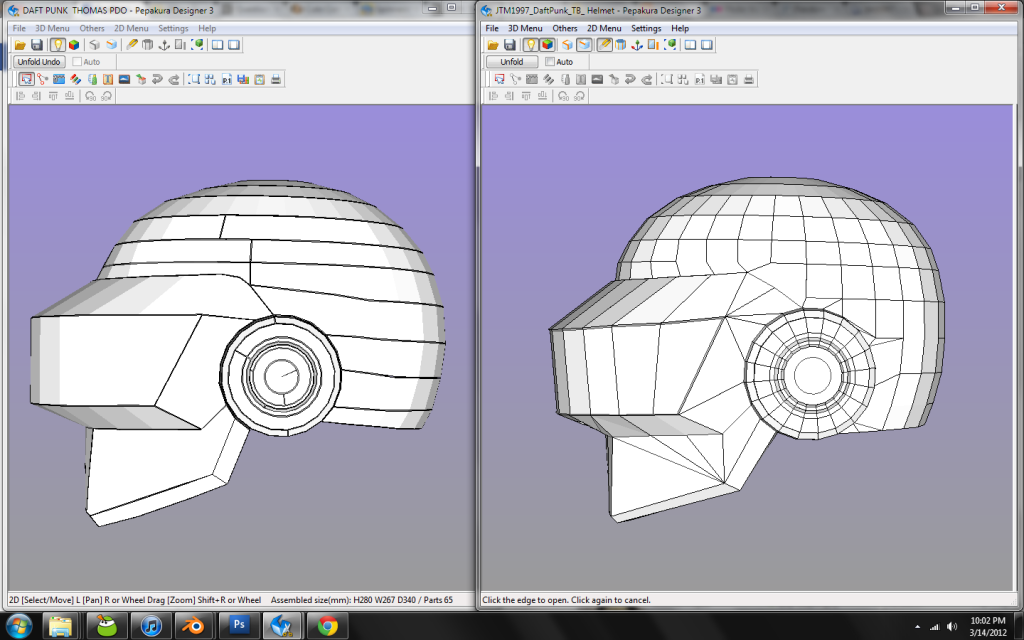Toggle the colored cube texture icon in DAFT PUNK THOMAS window

click(x=74, y=44)
